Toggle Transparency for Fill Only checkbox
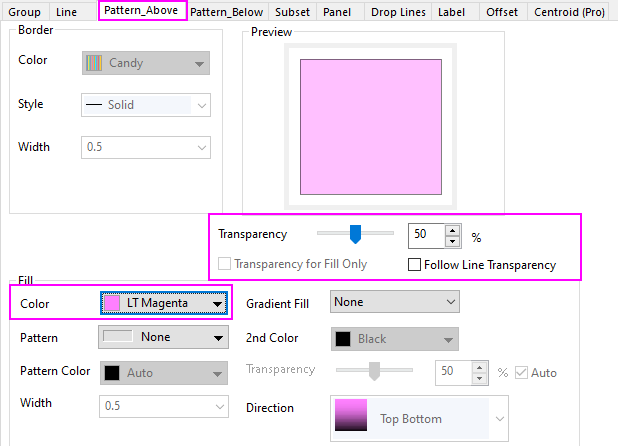Viewport: 618px width, 446px height. pyautogui.click(x=225, y=265)
